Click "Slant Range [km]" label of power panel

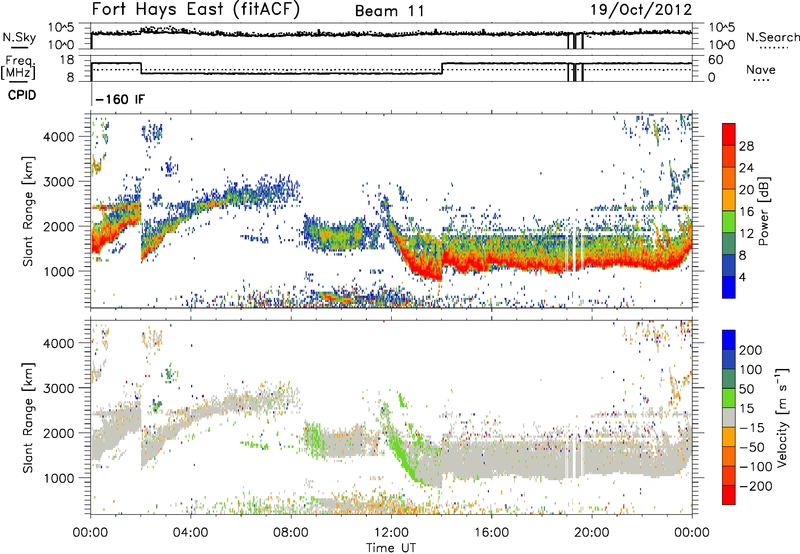tap(28, 212)
